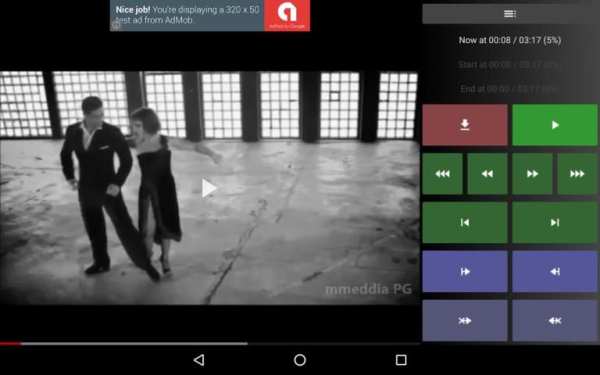Tap the Android back navigation button
Image resolution: width=600 pixels, height=375 pixels.
(x=199, y=360)
